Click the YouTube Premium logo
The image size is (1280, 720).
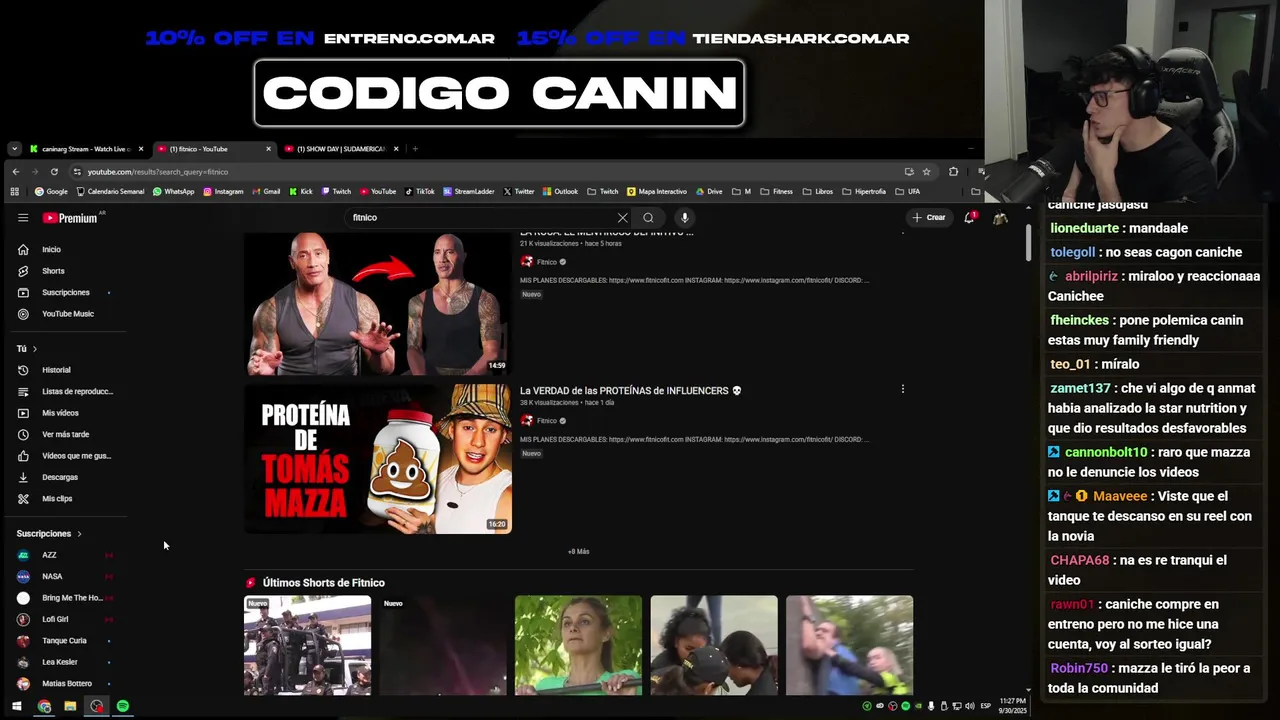point(70,218)
